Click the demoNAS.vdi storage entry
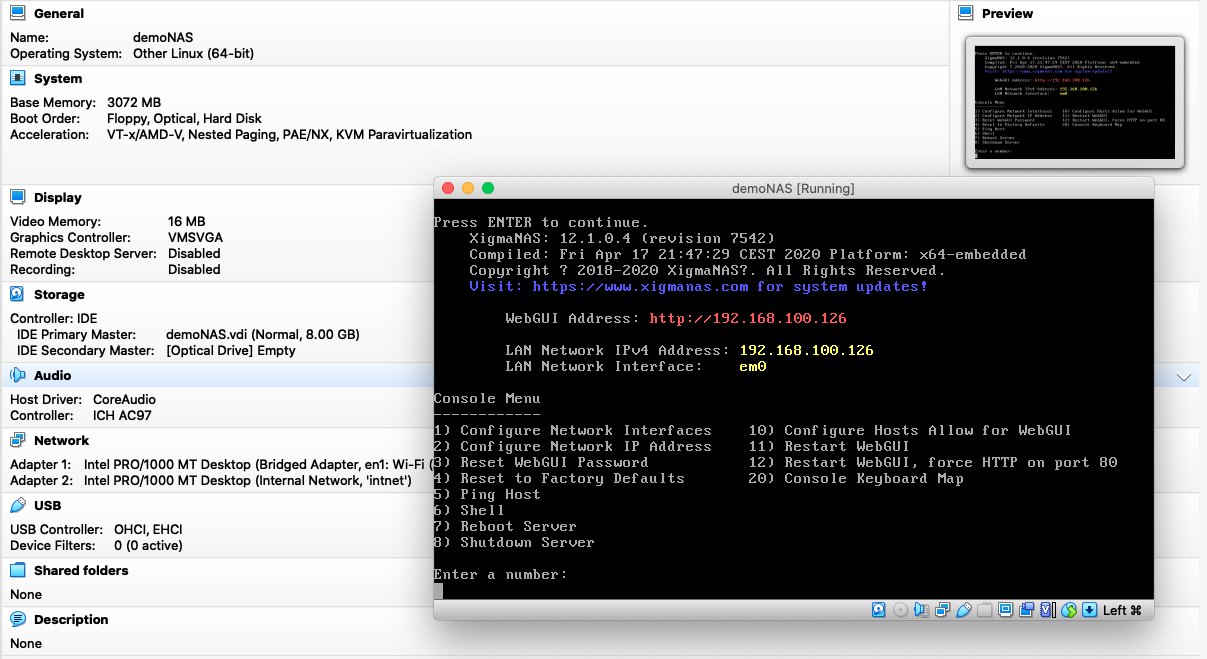This screenshot has height=659, width=1207. pyautogui.click(x=263, y=334)
